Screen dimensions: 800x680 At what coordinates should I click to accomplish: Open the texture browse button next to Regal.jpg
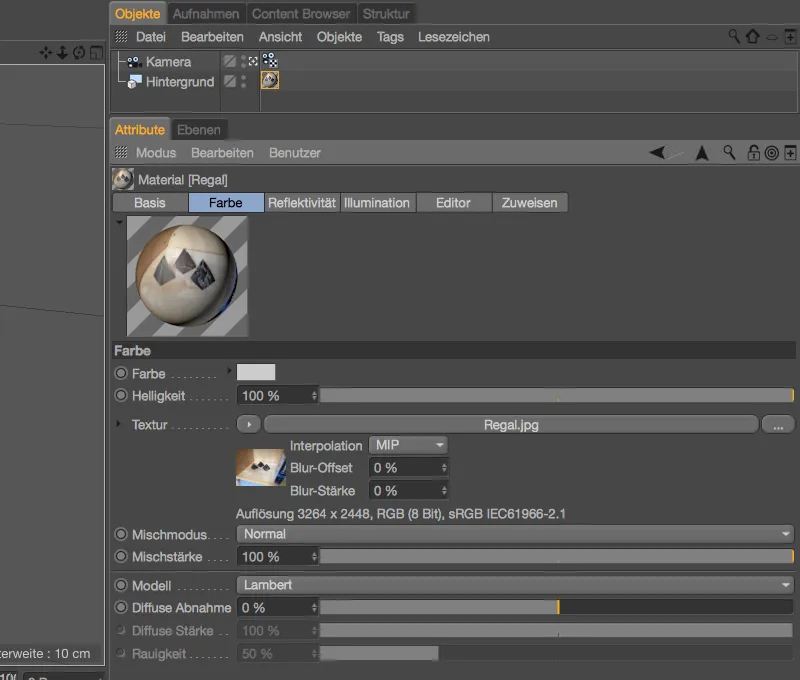(x=778, y=424)
